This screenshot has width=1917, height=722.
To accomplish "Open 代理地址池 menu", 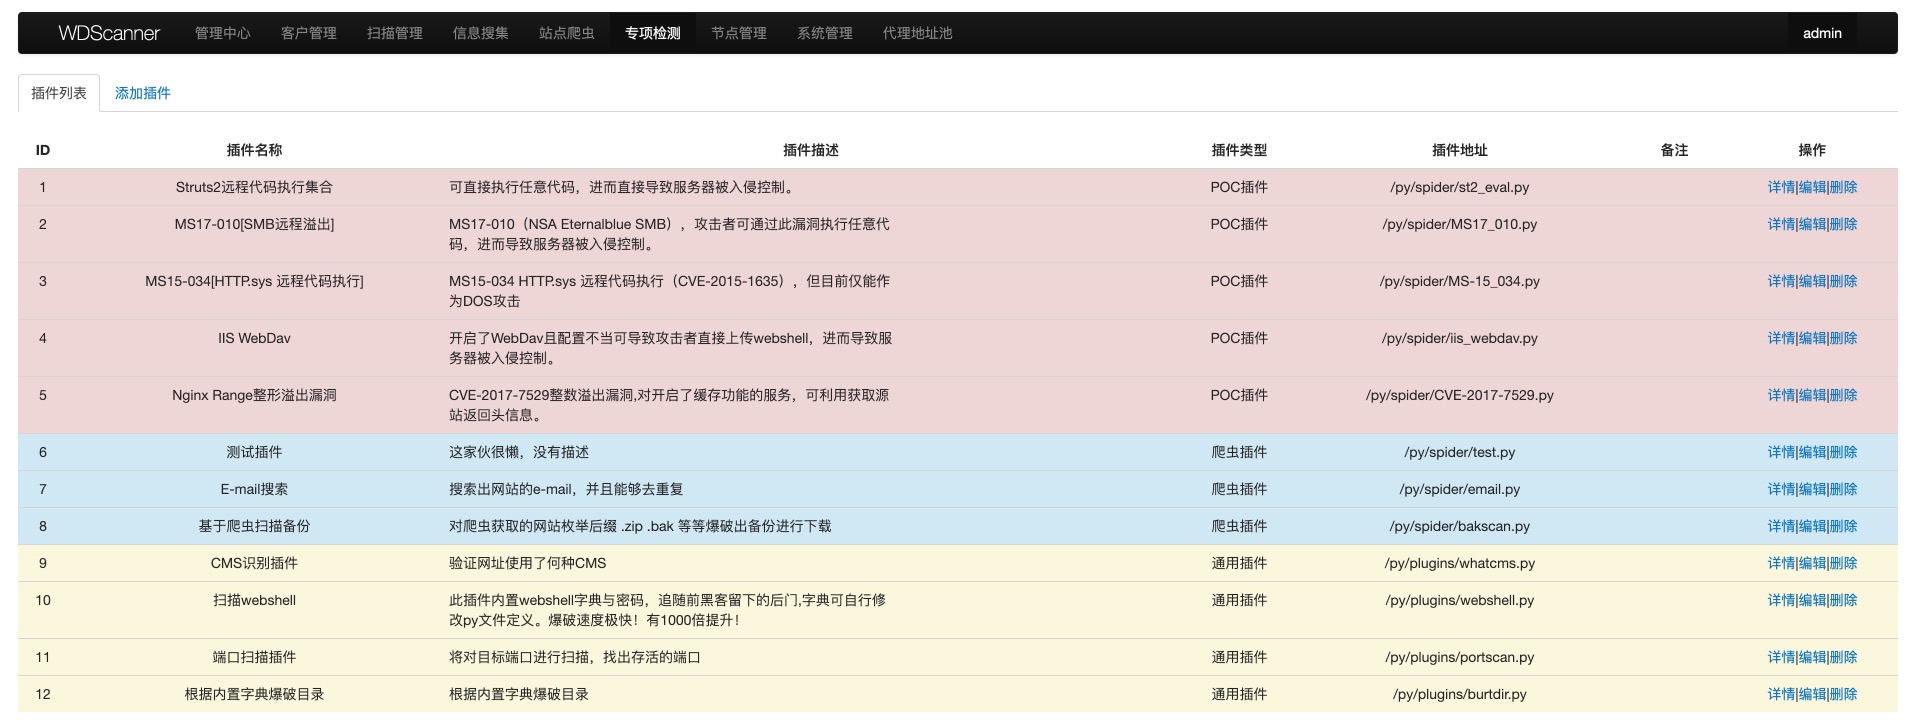I will [917, 33].
